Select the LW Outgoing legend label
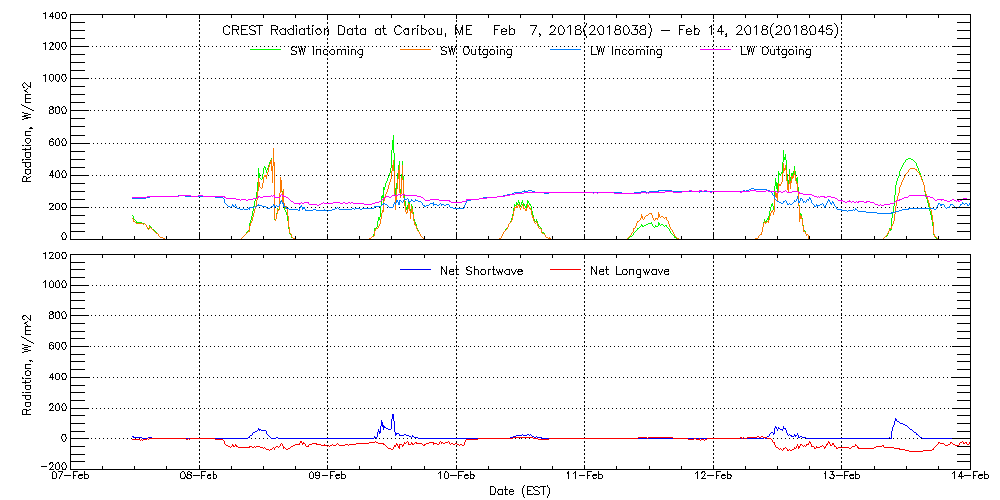1000x500 pixels. pos(775,52)
